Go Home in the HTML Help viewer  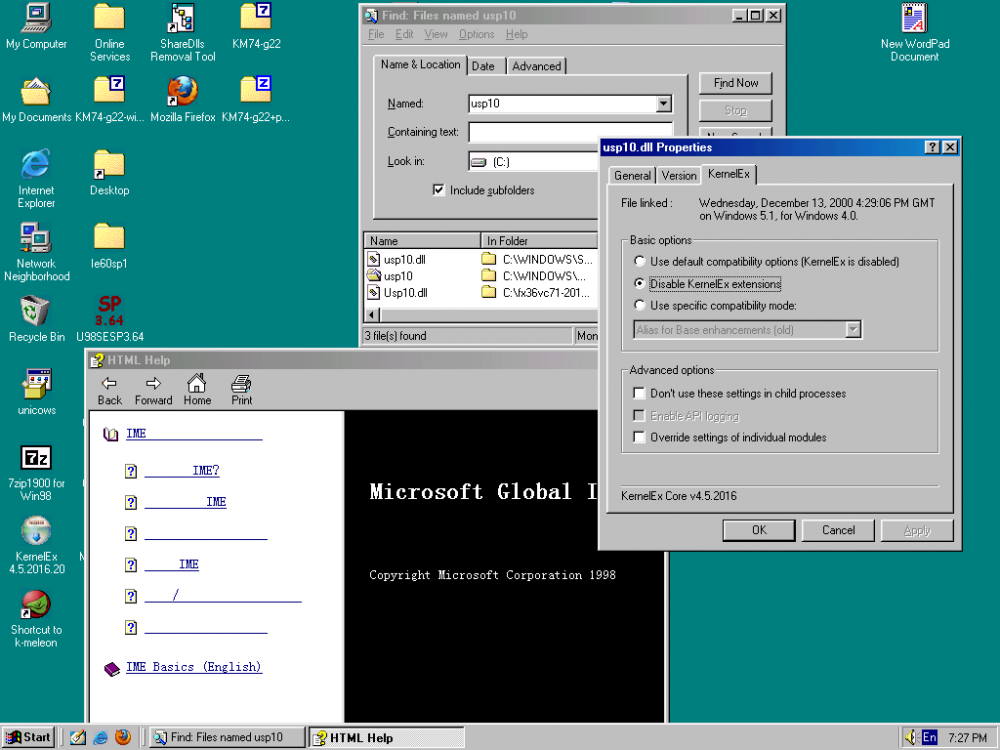tap(196, 390)
